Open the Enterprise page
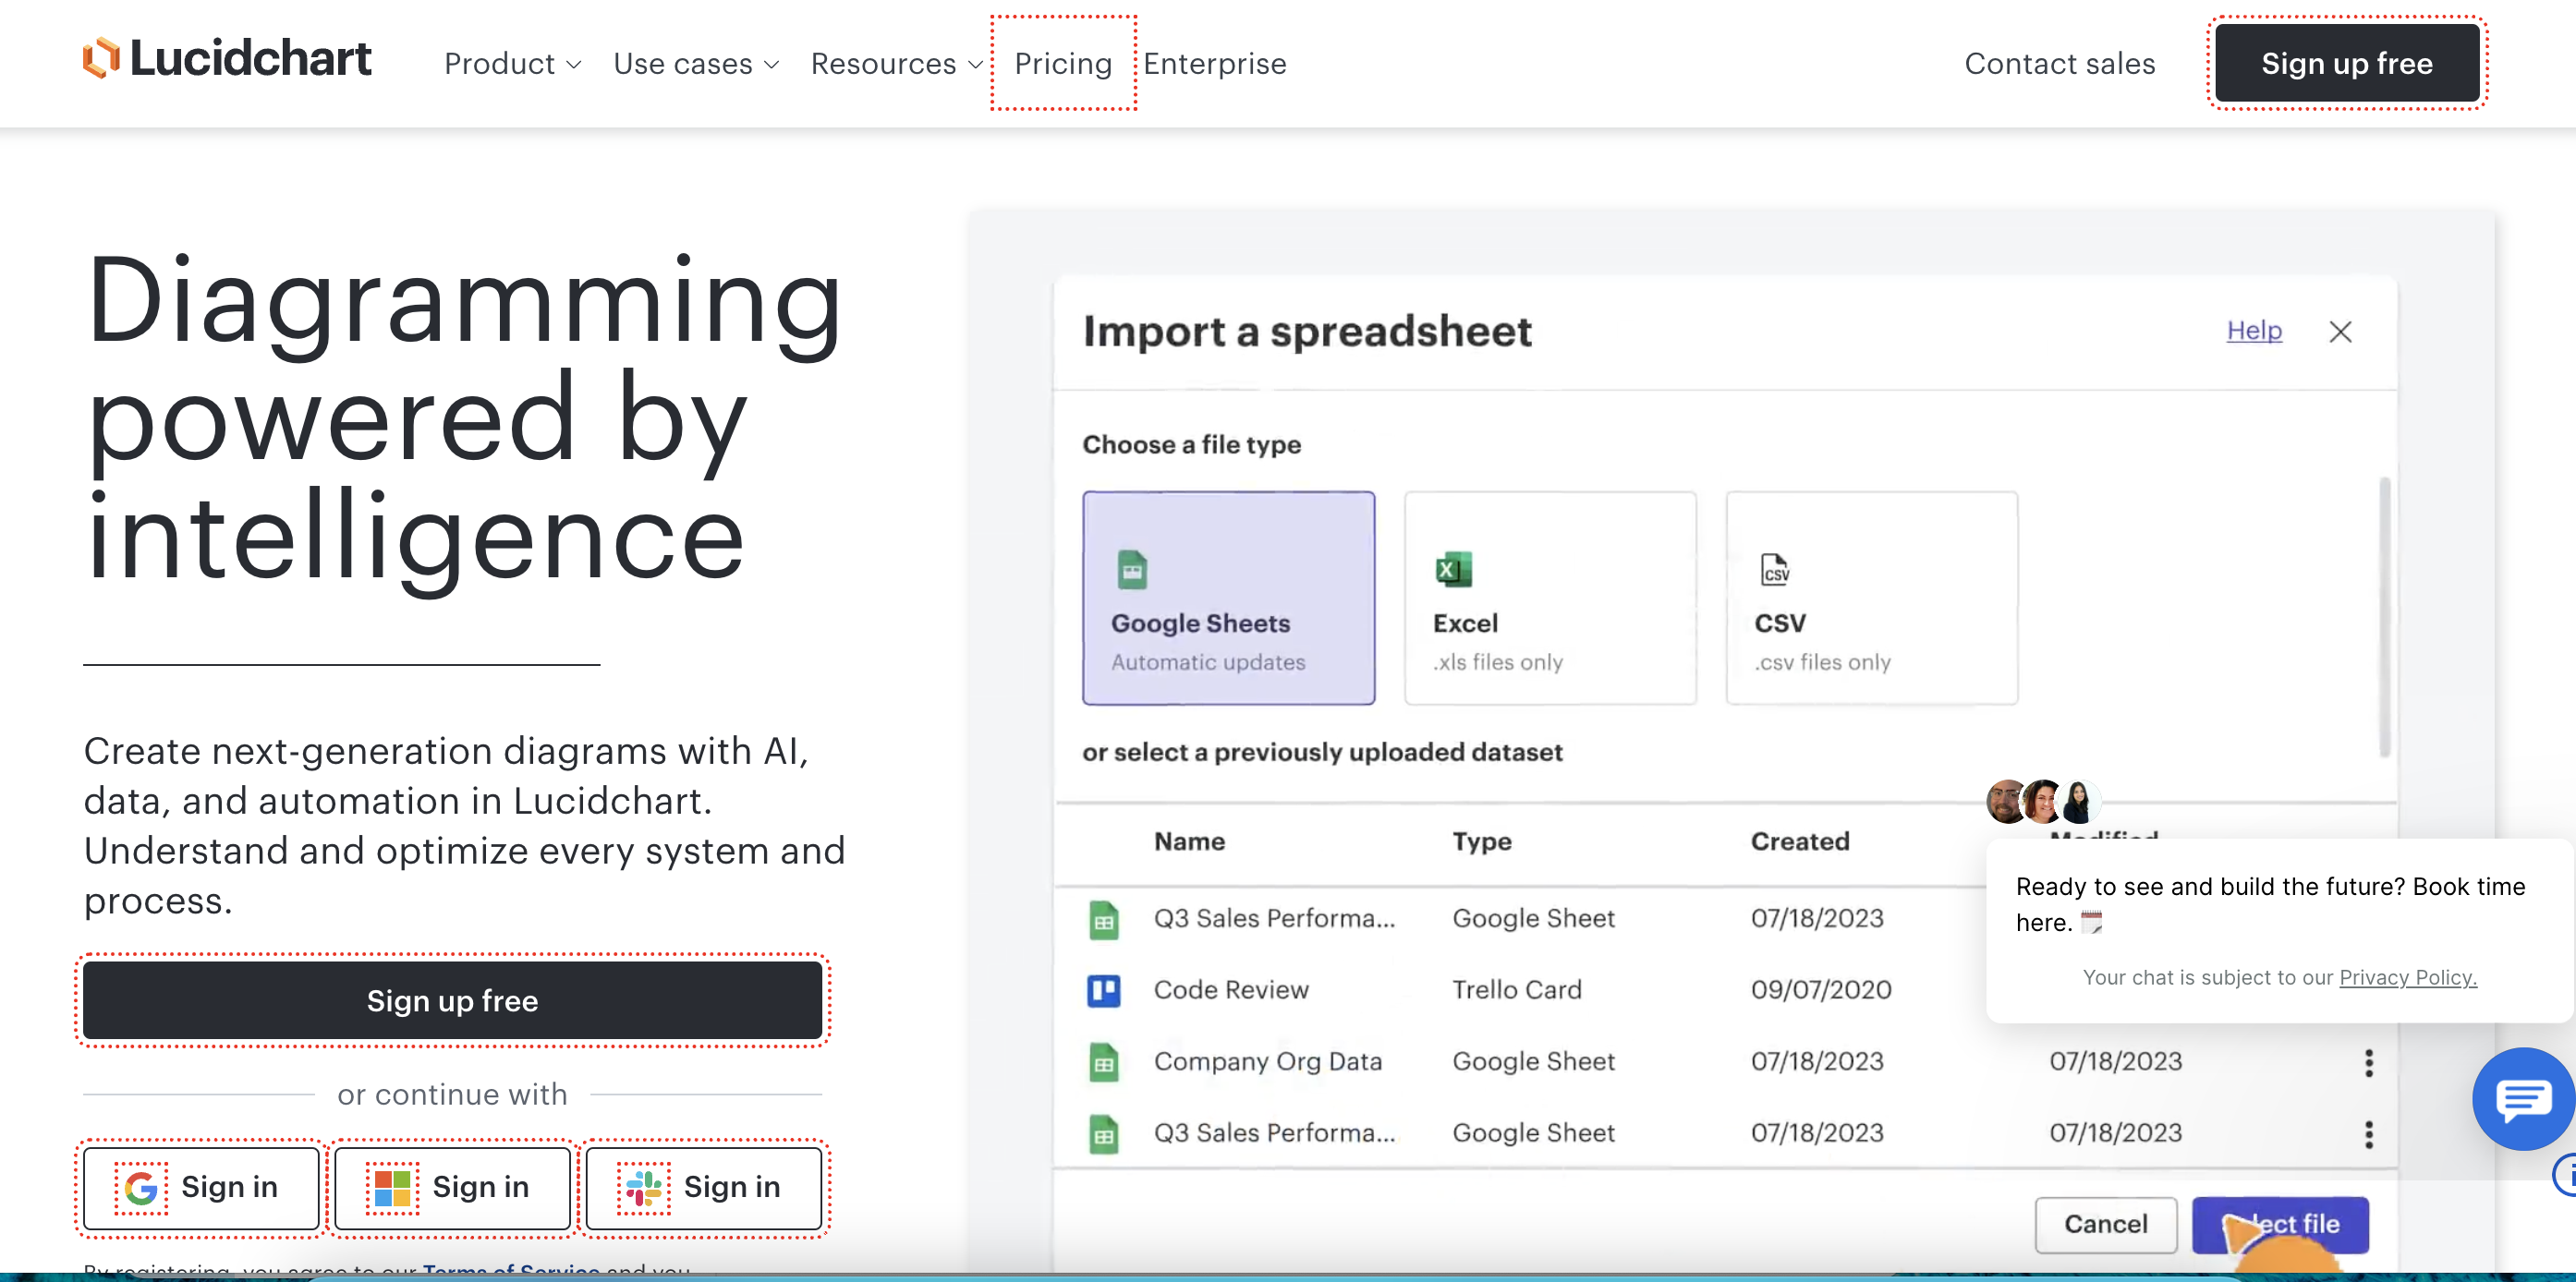Viewport: 2576px width, 1282px height. point(1215,64)
